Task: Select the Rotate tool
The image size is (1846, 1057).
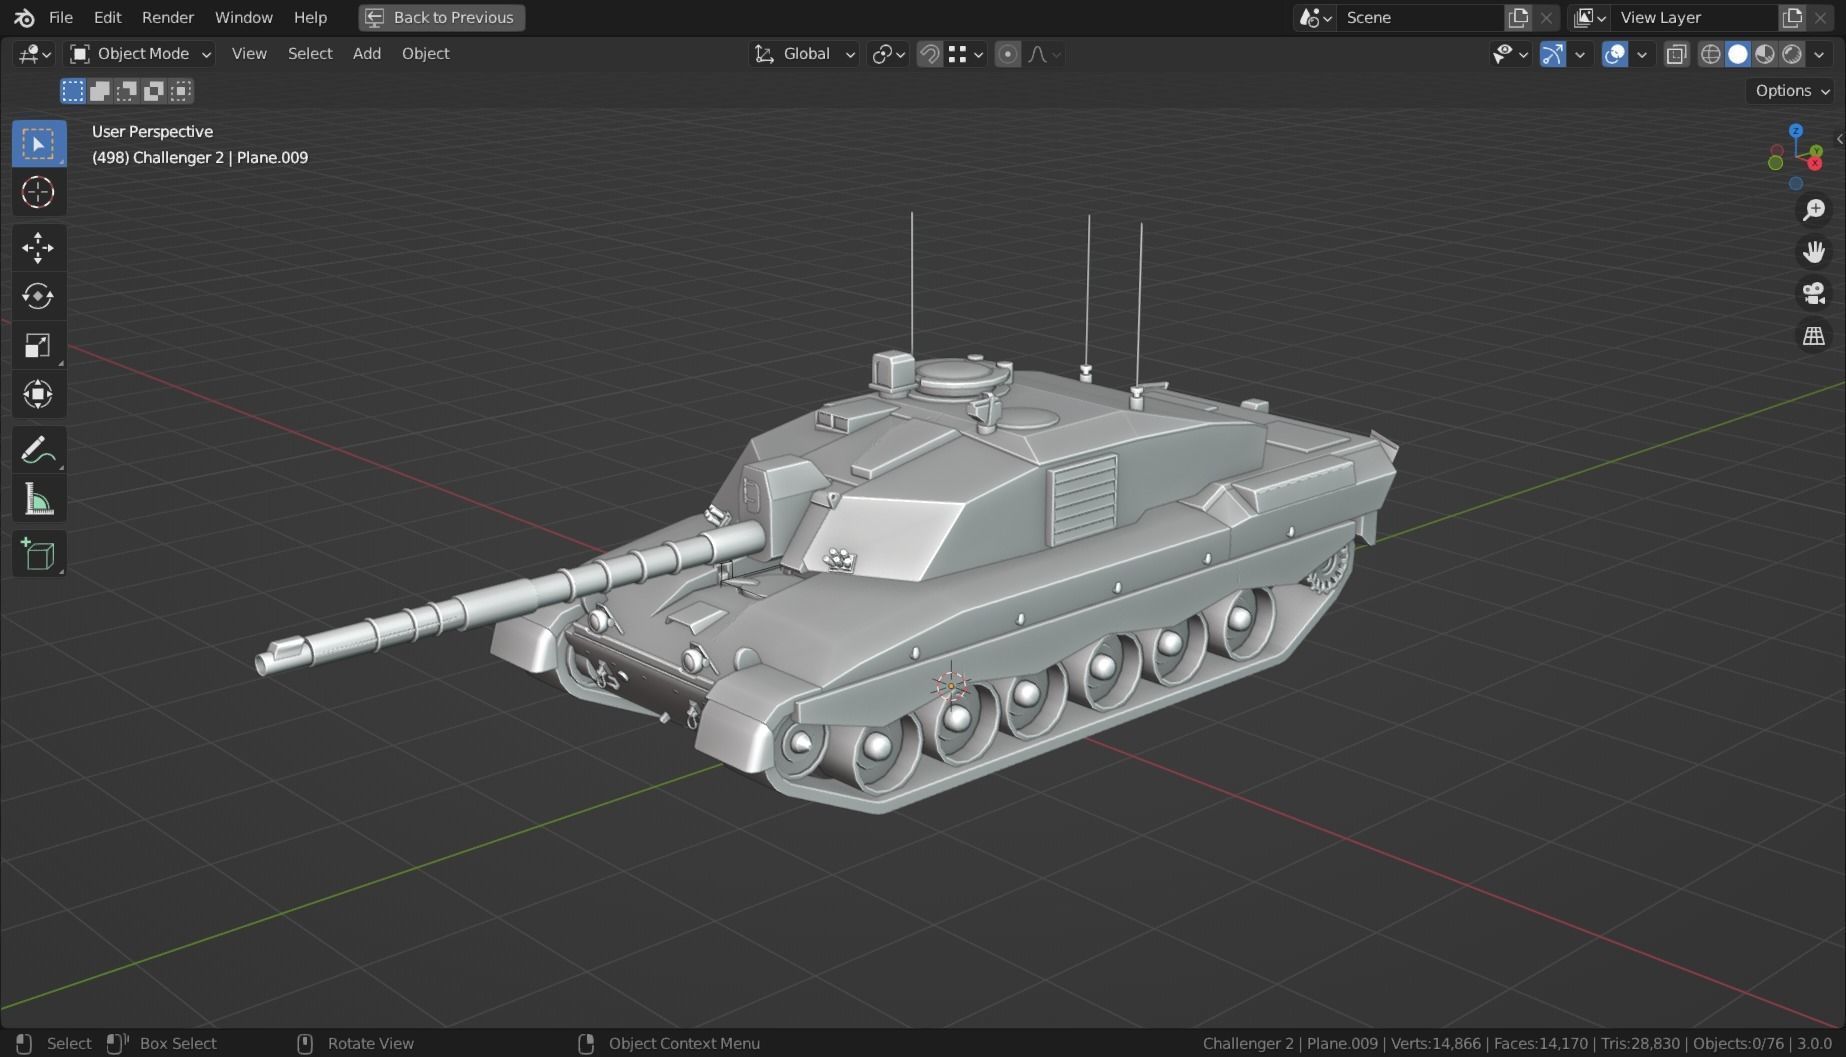Action: point(38,296)
